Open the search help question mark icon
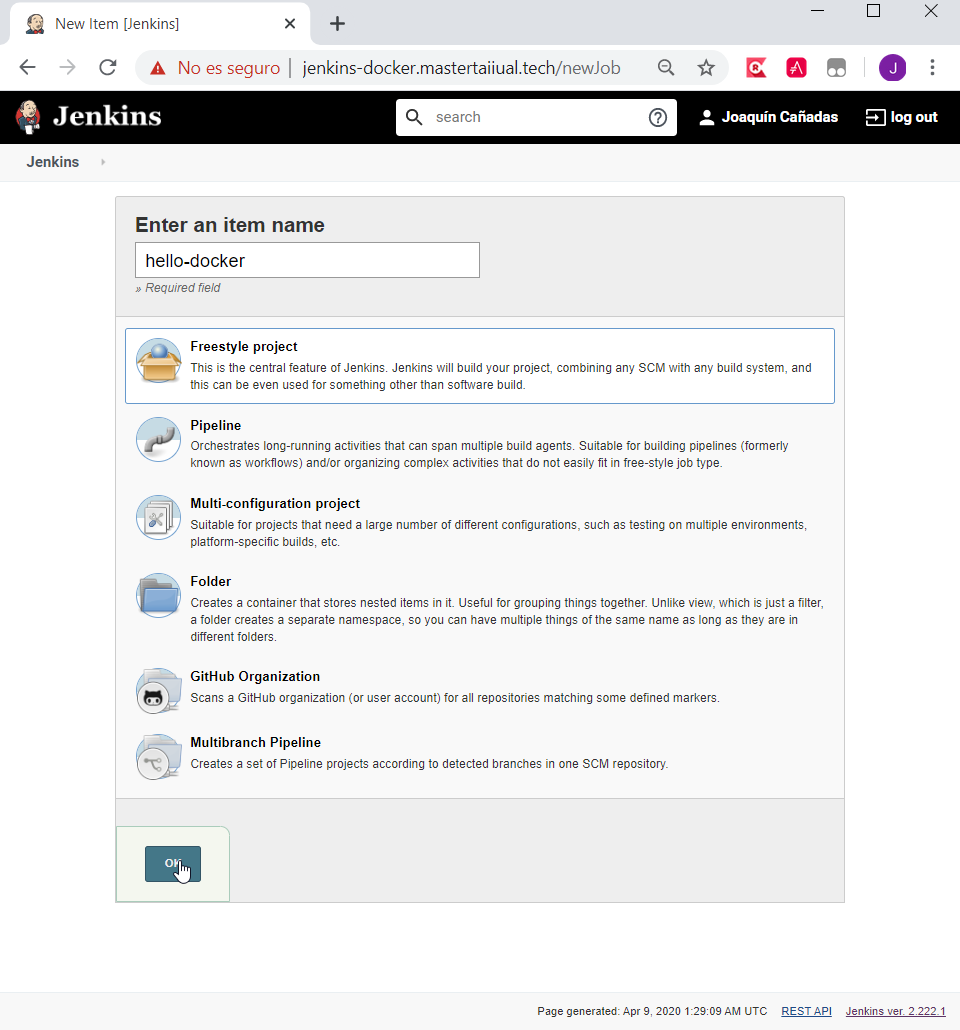This screenshot has height=1030, width=960. tap(658, 117)
